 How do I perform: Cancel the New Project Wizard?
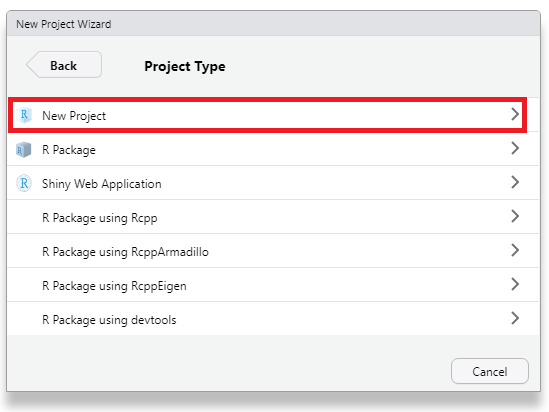pyautogui.click(x=489, y=371)
